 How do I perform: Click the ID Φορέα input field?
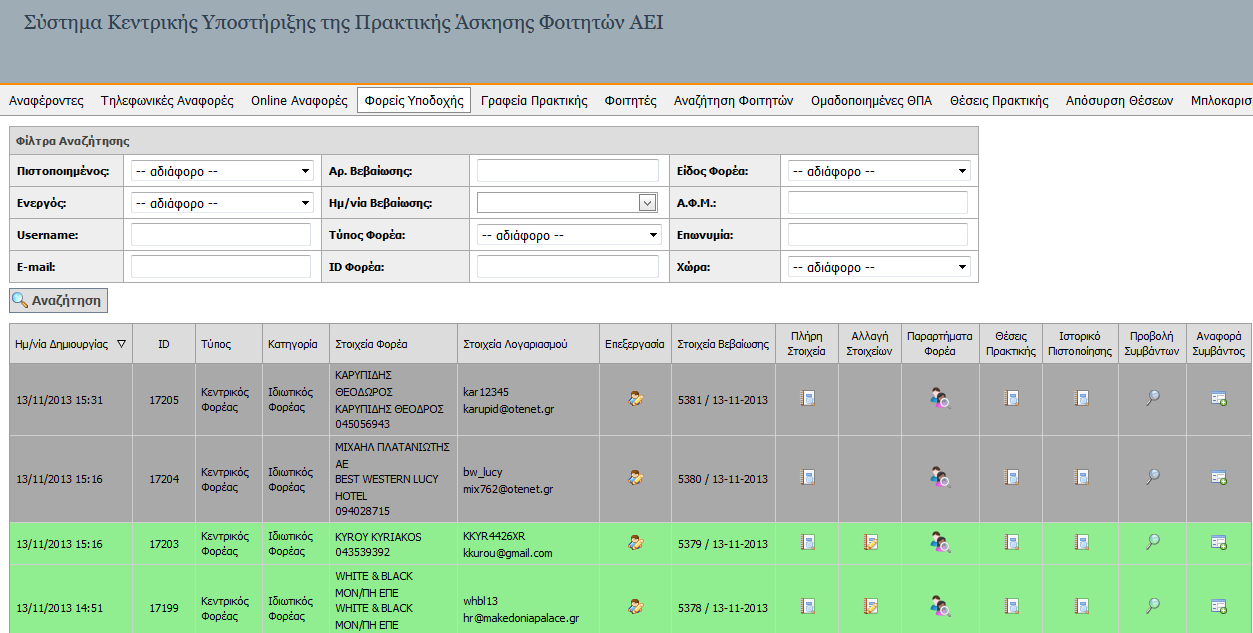click(x=568, y=267)
